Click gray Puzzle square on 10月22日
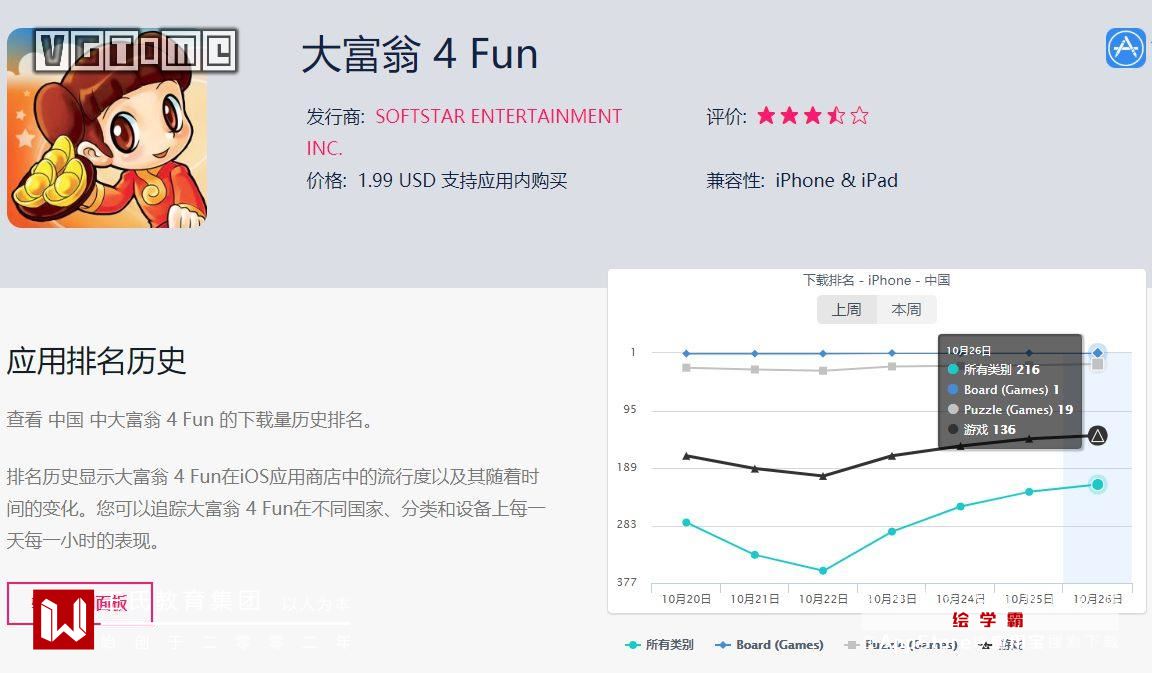1152x673 pixels. click(x=823, y=370)
